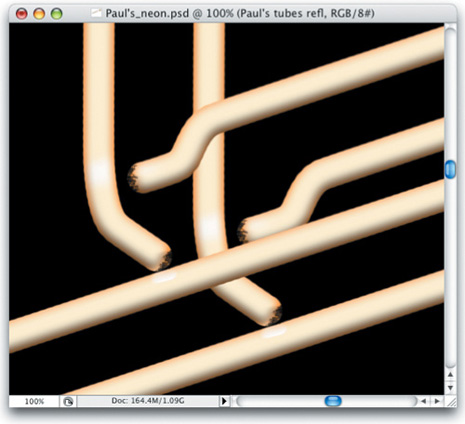Click charred tip of the left bent tube
This screenshot has width=465, height=424.
pos(165,261)
